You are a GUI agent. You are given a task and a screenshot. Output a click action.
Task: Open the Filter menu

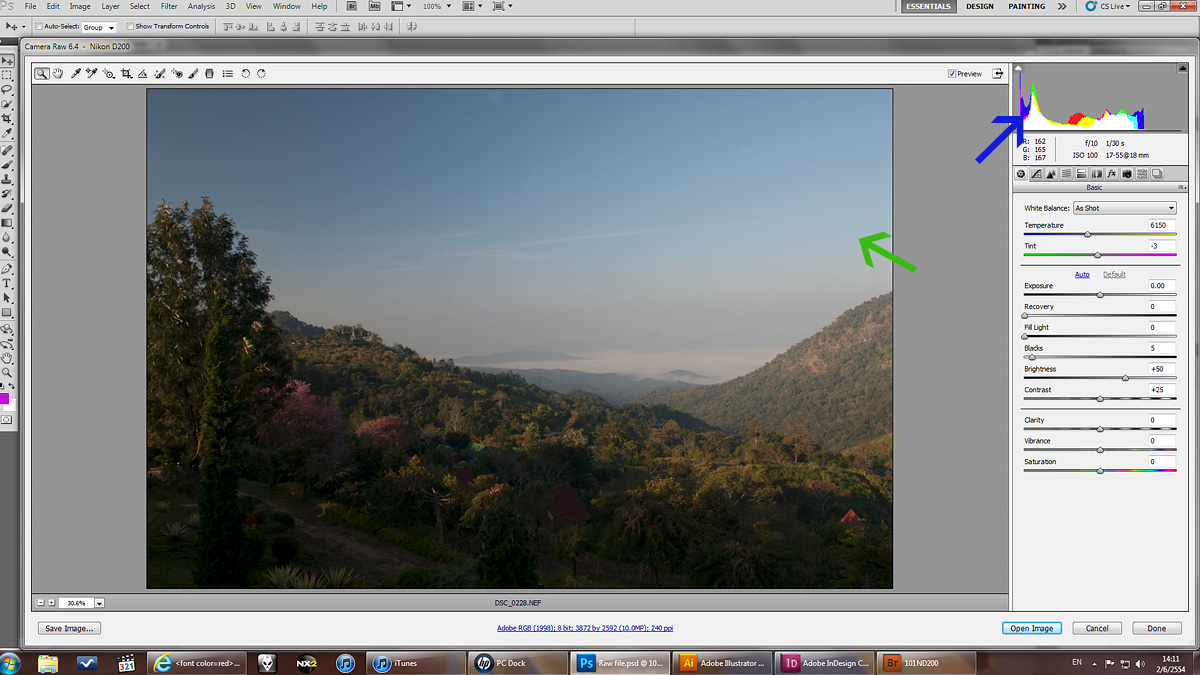point(169,6)
